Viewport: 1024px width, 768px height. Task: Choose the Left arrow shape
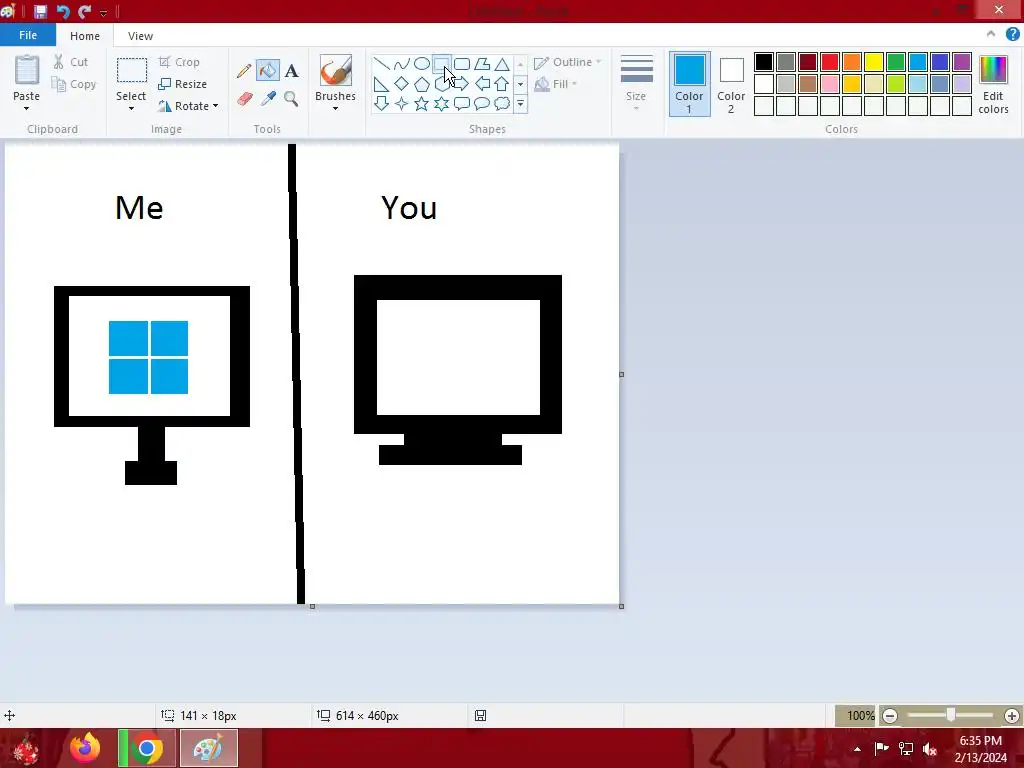[x=482, y=84]
